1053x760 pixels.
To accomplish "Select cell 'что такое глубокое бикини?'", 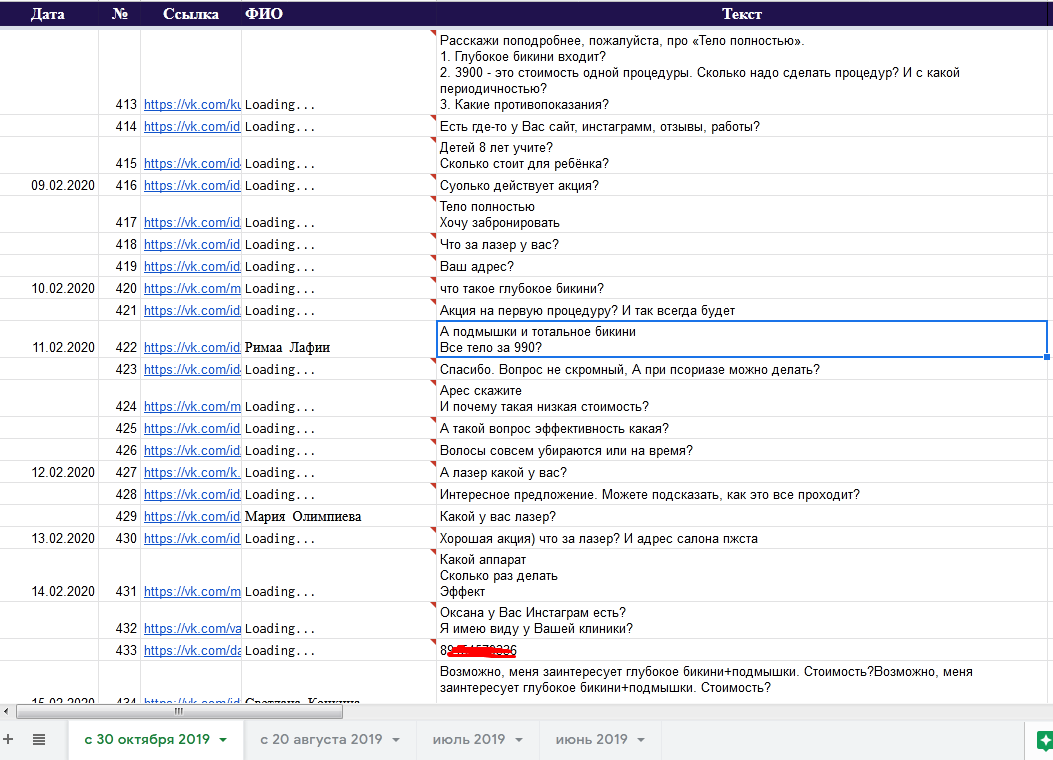I will click(742, 289).
